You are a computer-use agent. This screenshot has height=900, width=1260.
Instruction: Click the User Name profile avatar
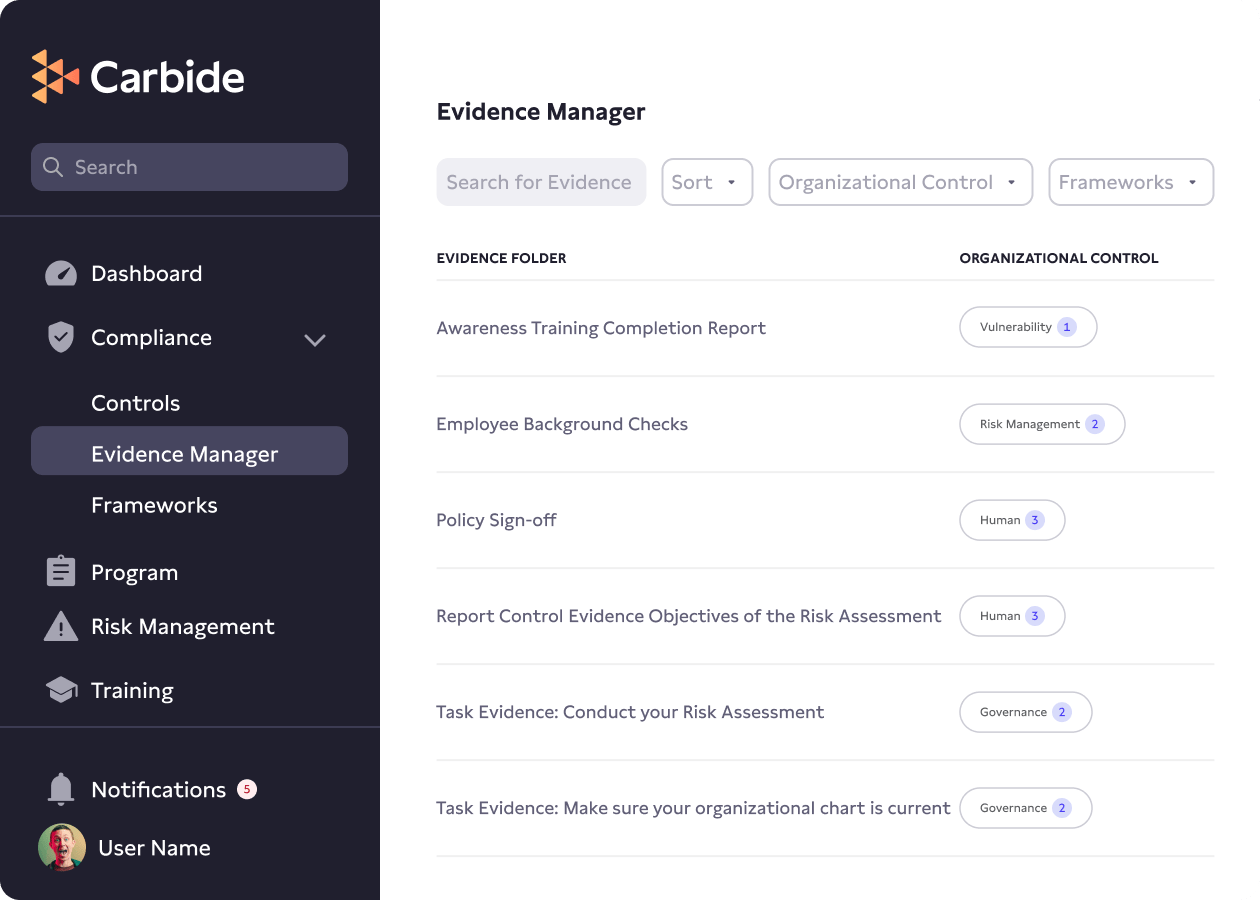(x=62, y=847)
